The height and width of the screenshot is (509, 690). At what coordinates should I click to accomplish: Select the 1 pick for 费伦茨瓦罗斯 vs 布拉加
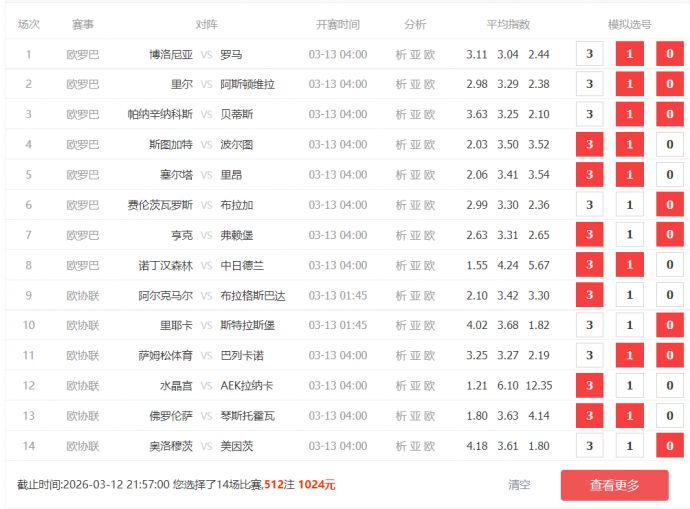click(629, 205)
